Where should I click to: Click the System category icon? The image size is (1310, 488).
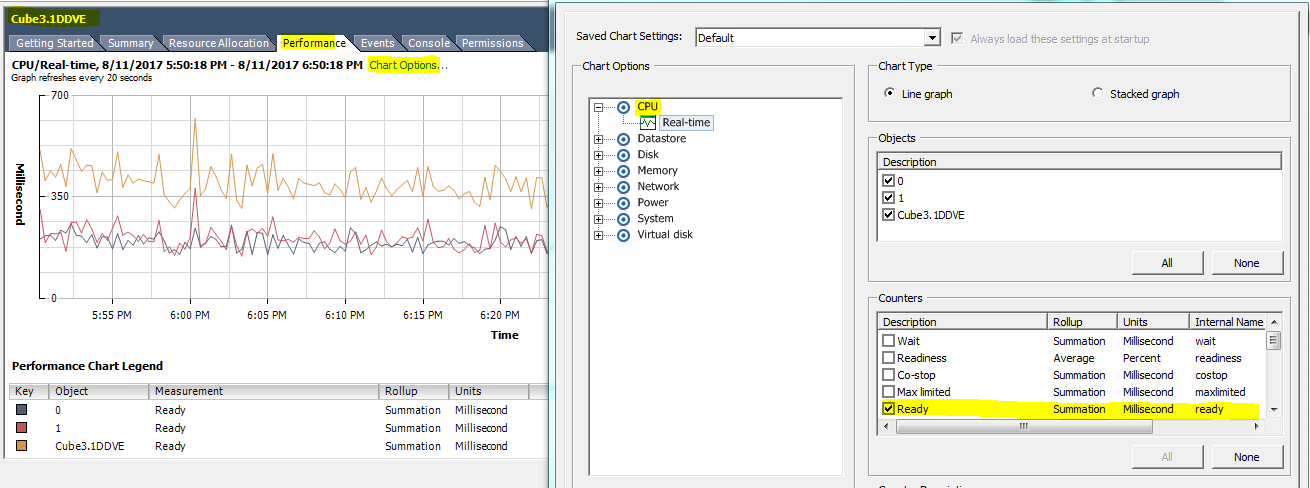624,219
